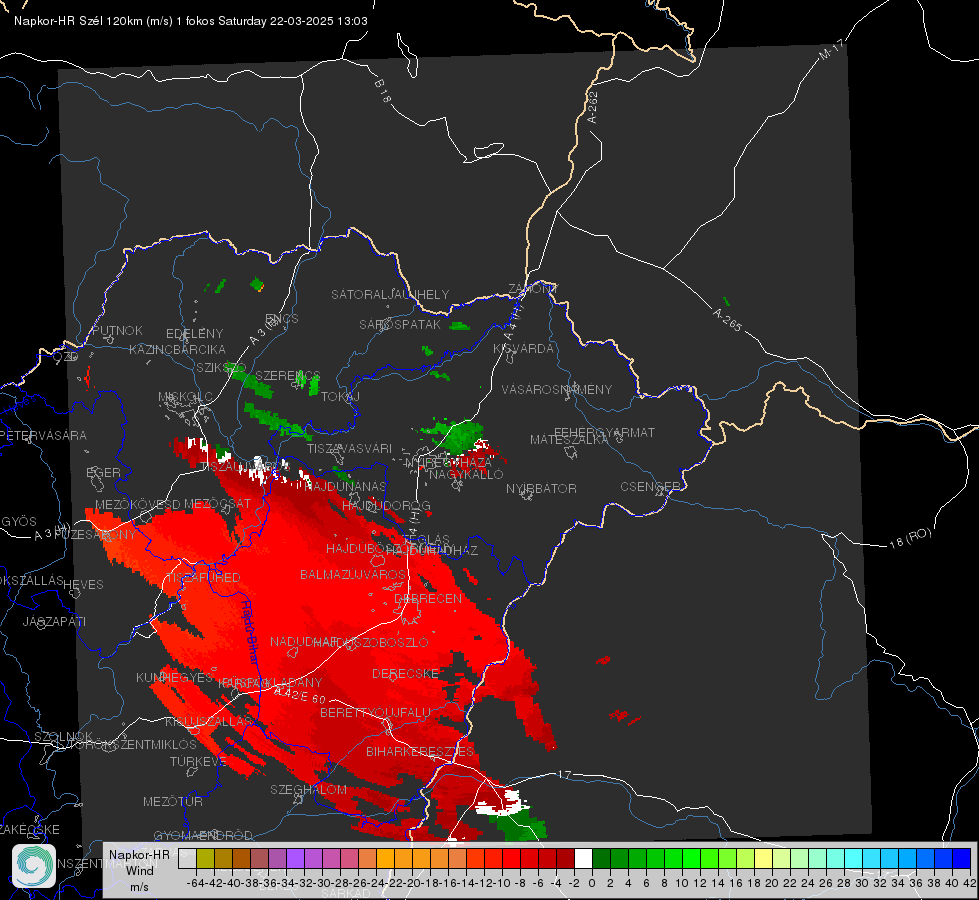Click the KUNHEGYES city label

pyautogui.click(x=174, y=678)
